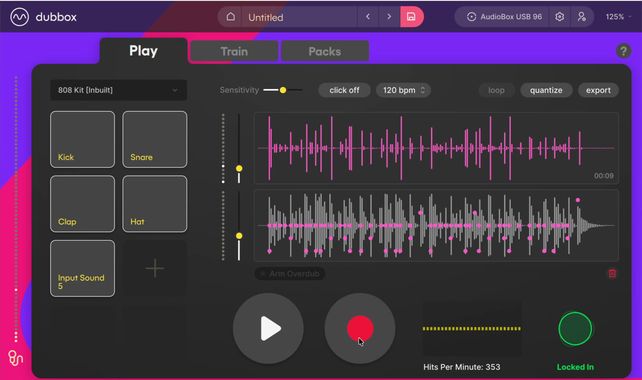Open help with the question mark icon
This screenshot has height=380, width=642.
623,51
